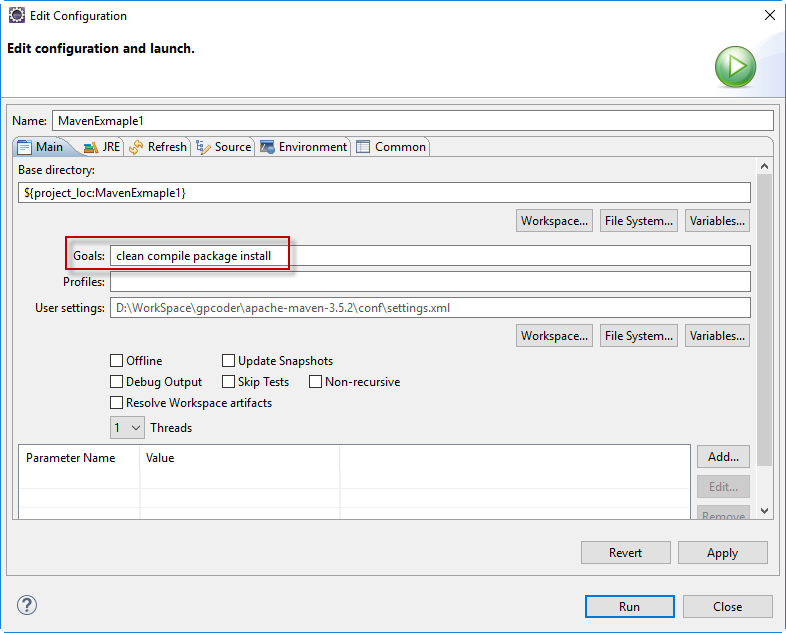Click the help question mark icon
Screen dimensions: 786x633
click(27, 605)
